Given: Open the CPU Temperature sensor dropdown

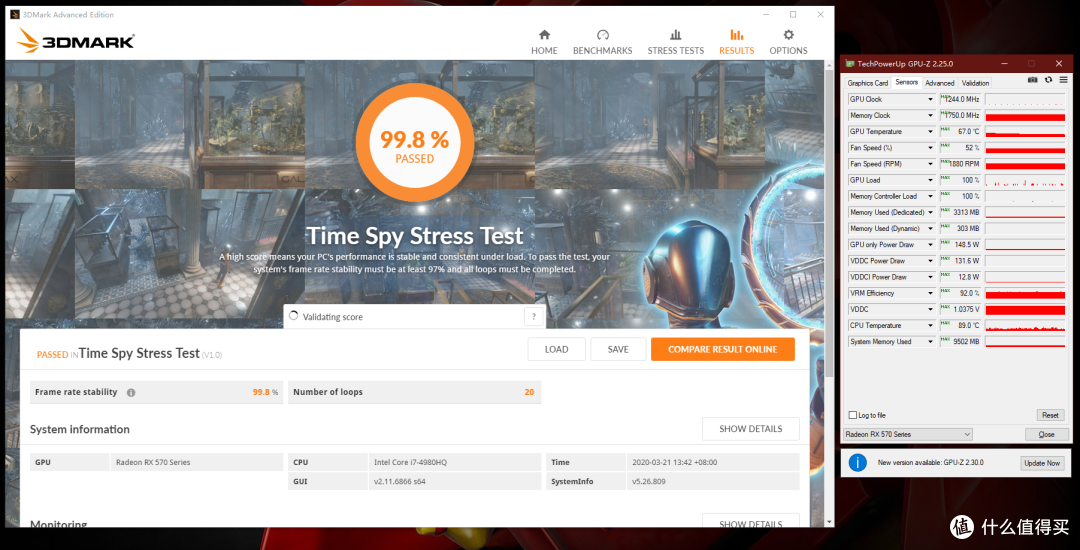Looking at the screenshot, I should [x=931, y=326].
